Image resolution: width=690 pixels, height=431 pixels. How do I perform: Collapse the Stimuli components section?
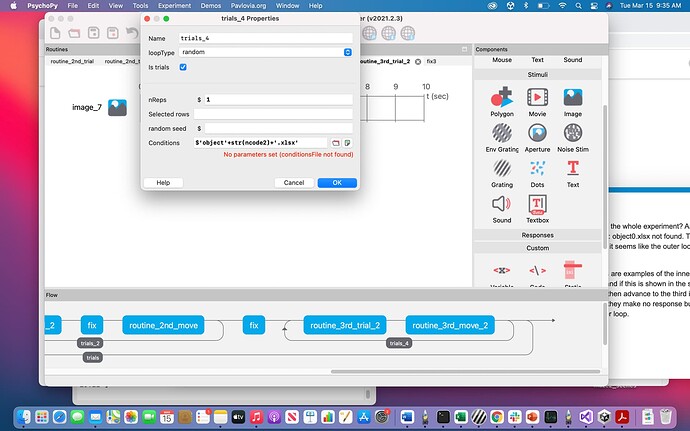pyautogui.click(x=537, y=74)
